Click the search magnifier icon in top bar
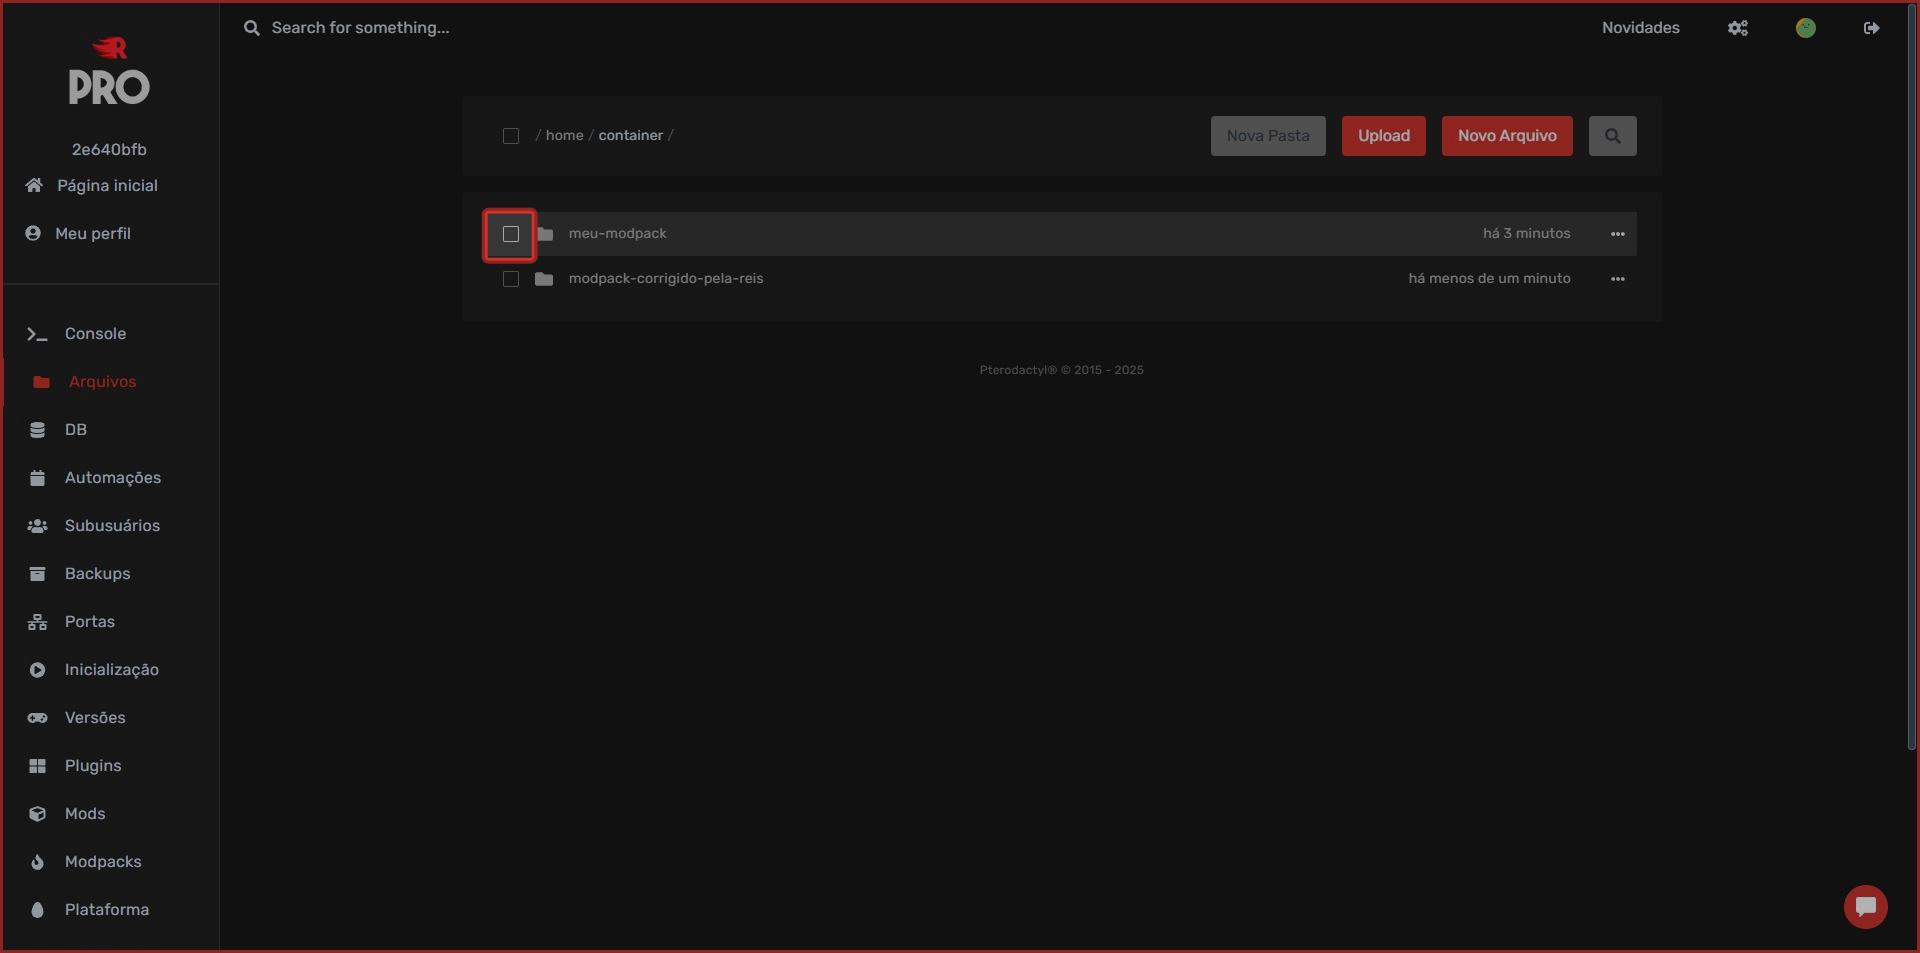 252,28
